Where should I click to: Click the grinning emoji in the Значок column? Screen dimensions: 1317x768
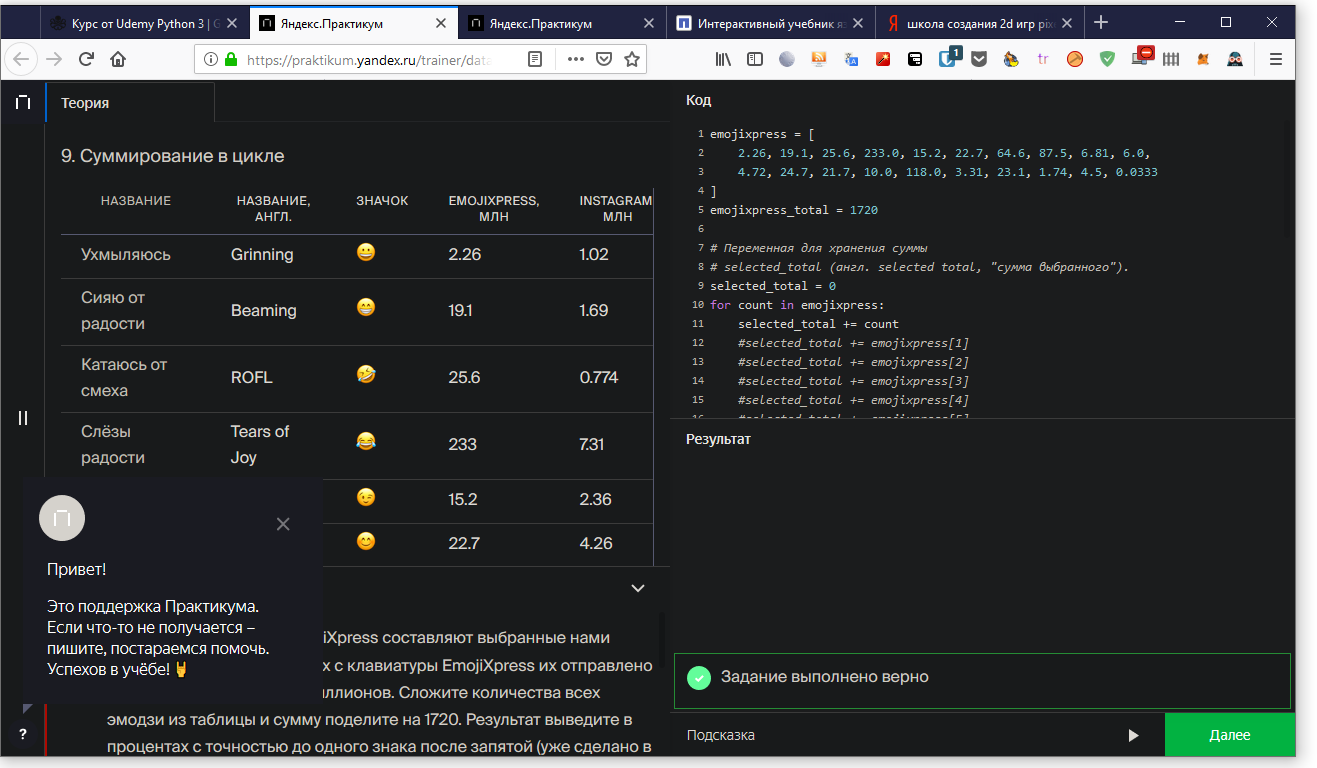pos(366,252)
